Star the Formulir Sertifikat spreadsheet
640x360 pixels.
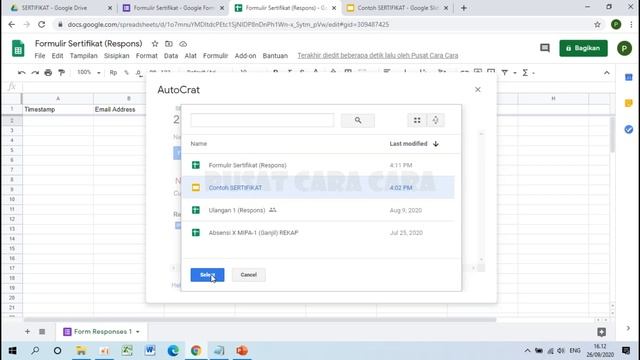tap(155, 44)
